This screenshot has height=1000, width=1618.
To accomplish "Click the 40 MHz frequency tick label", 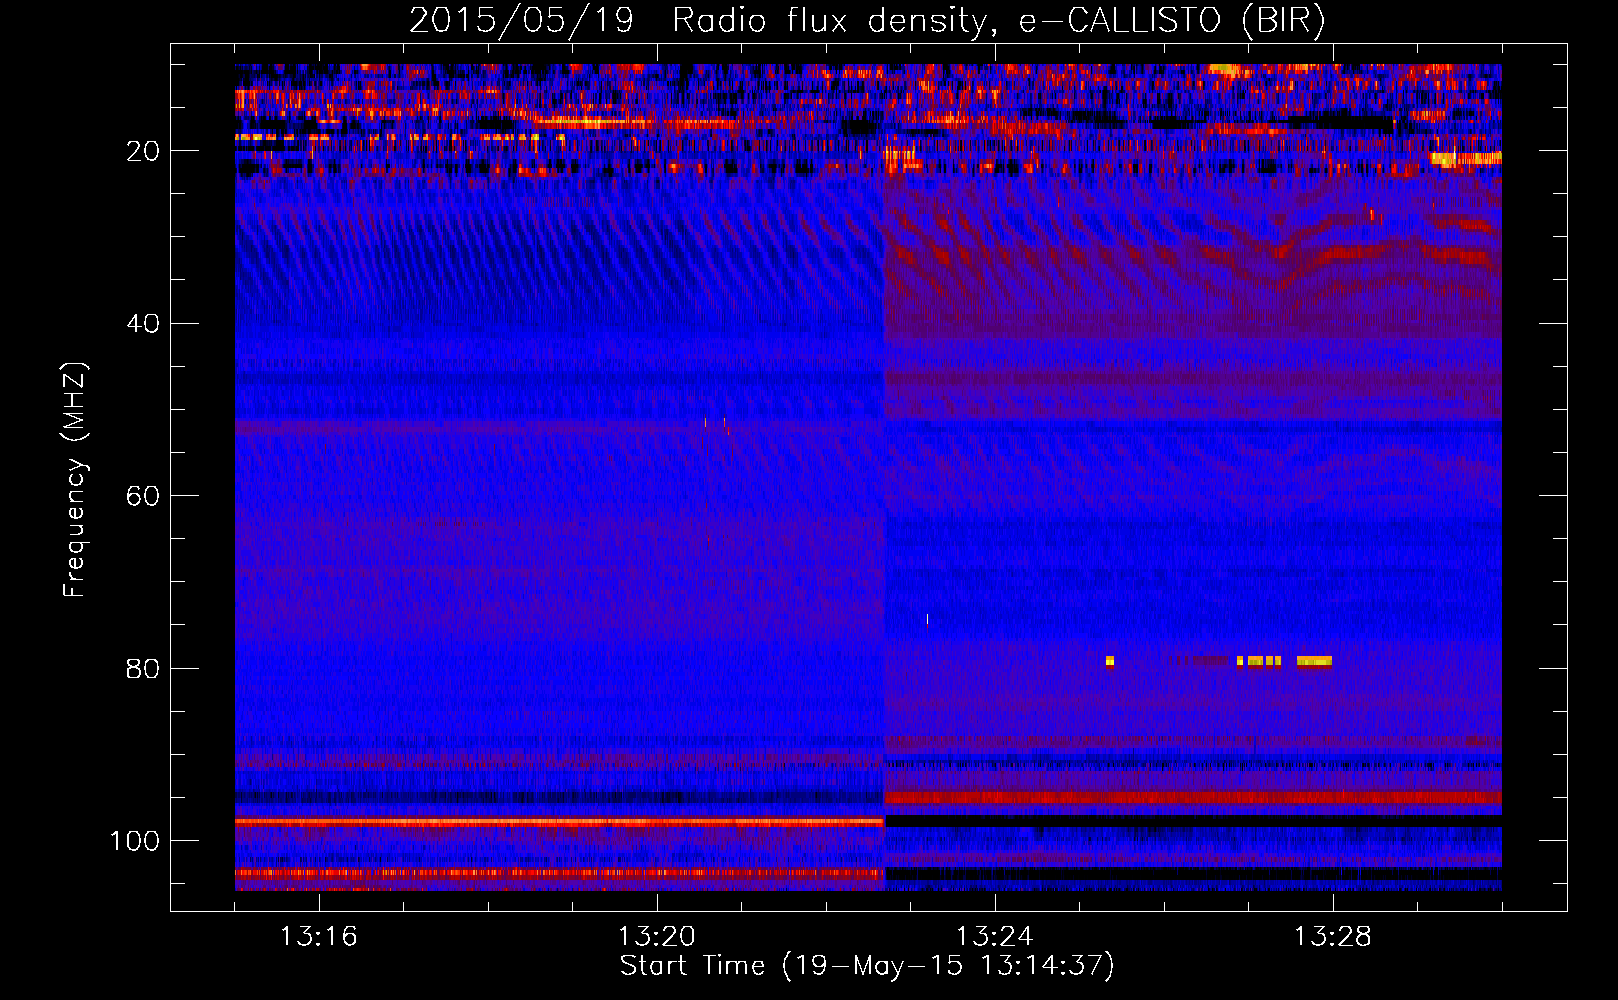I will (143, 323).
